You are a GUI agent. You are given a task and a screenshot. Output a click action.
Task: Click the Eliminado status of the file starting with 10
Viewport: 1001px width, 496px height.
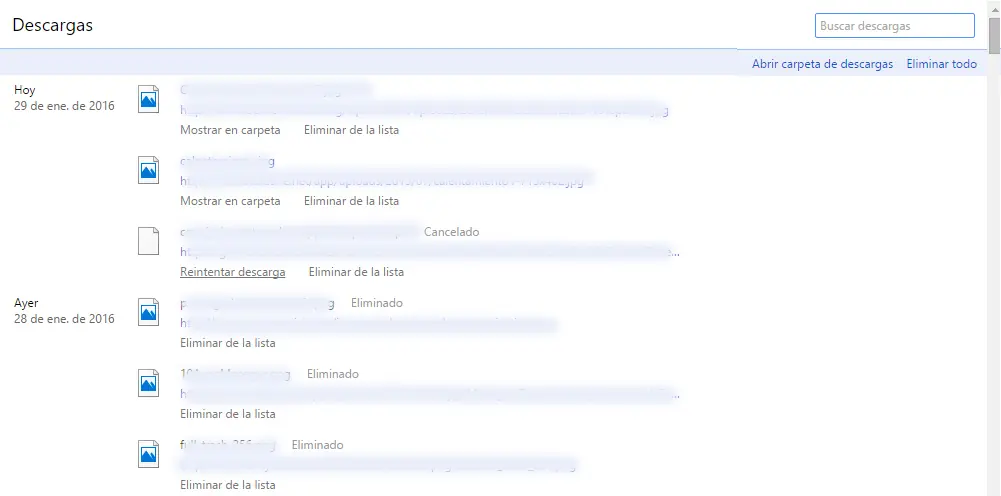(333, 373)
